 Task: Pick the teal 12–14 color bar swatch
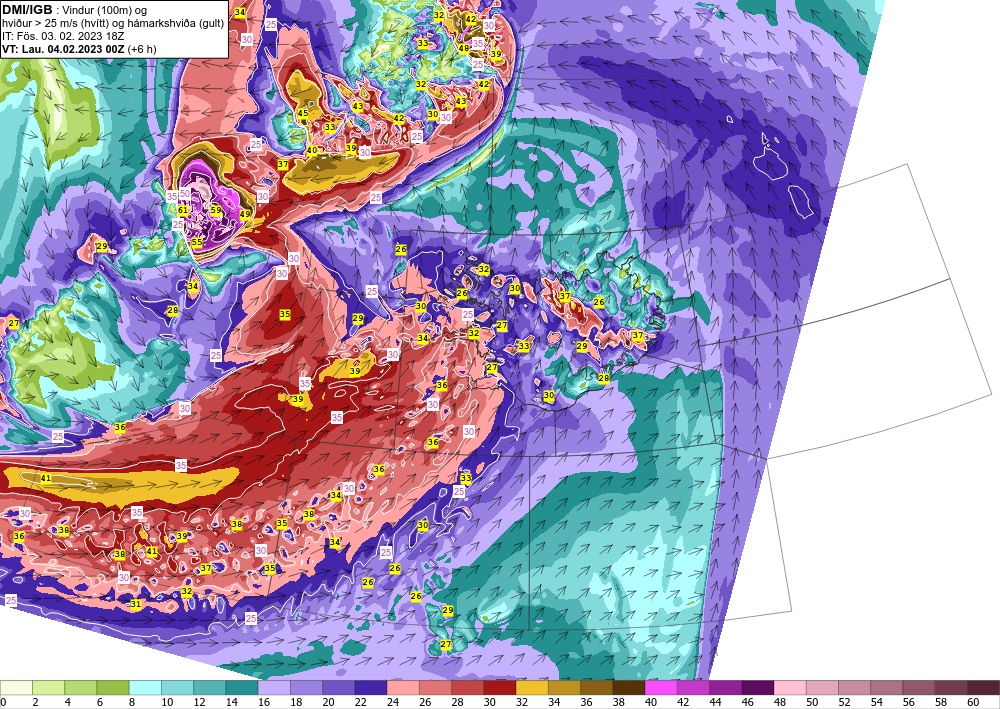(209, 687)
